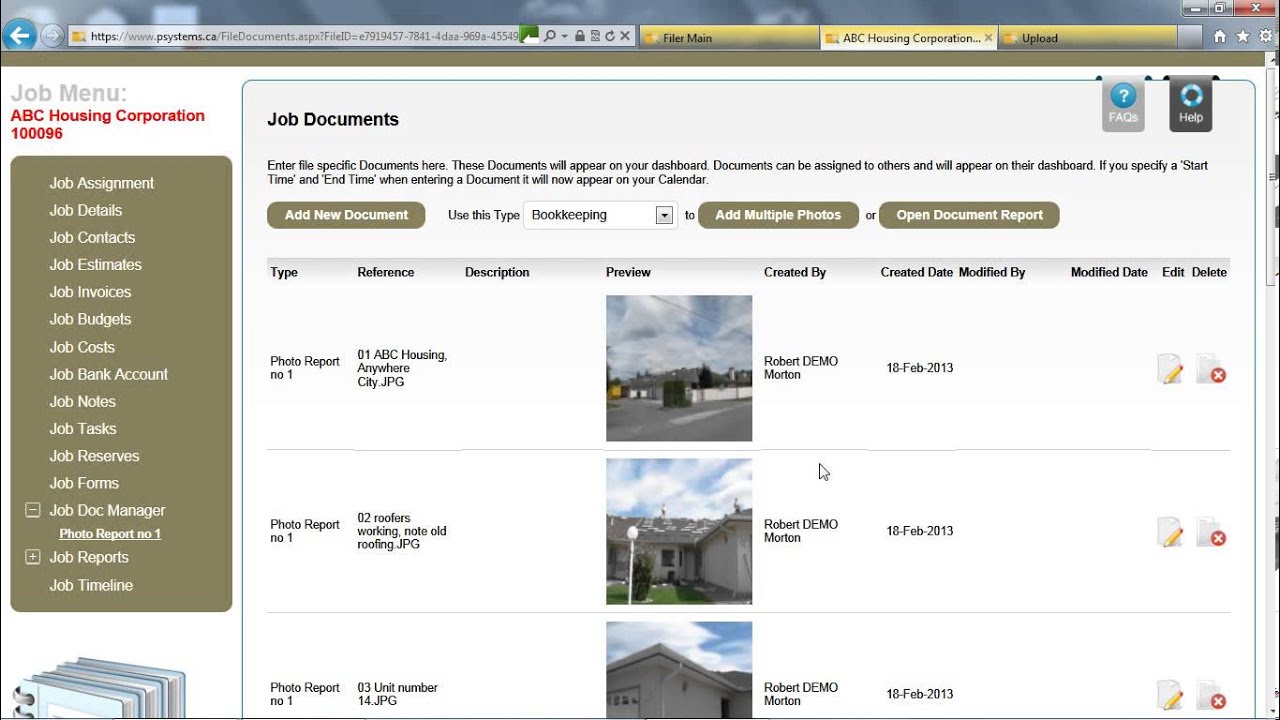
Task: Click the compatibility view icon
Action: pos(594,36)
